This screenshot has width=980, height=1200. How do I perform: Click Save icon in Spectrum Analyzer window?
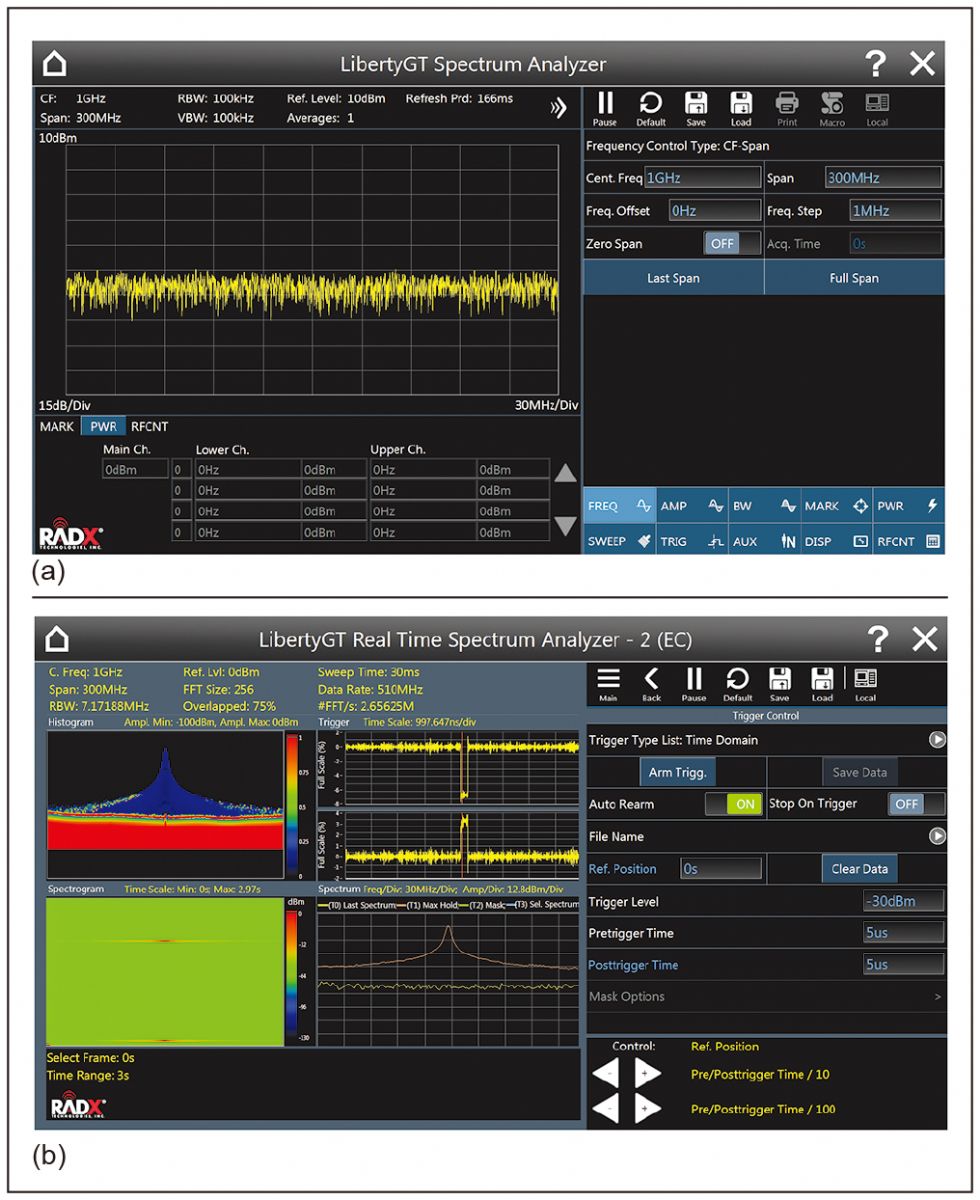pos(696,108)
